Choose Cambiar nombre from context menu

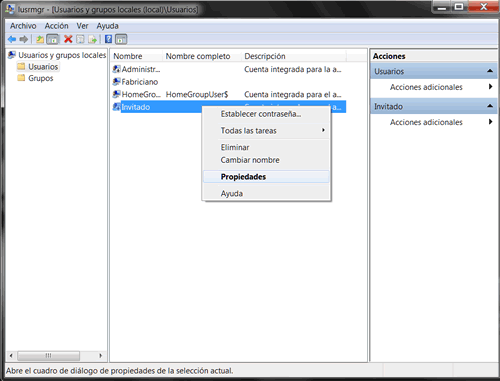point(266,160)
